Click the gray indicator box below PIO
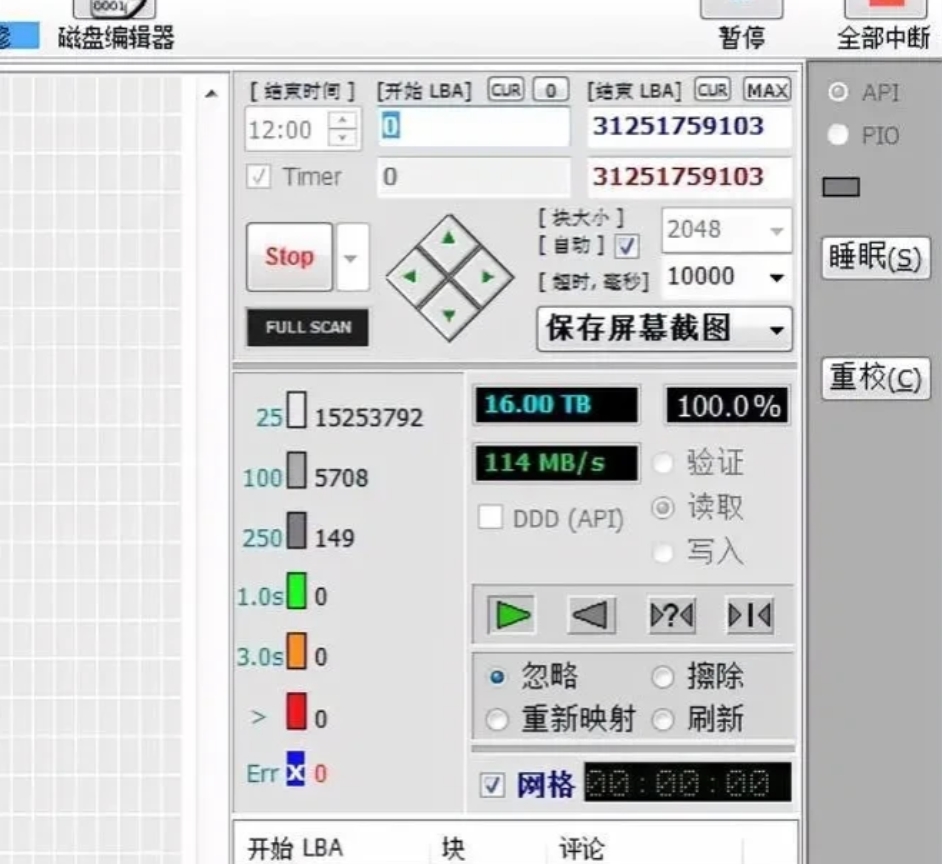 pos(841,187)
